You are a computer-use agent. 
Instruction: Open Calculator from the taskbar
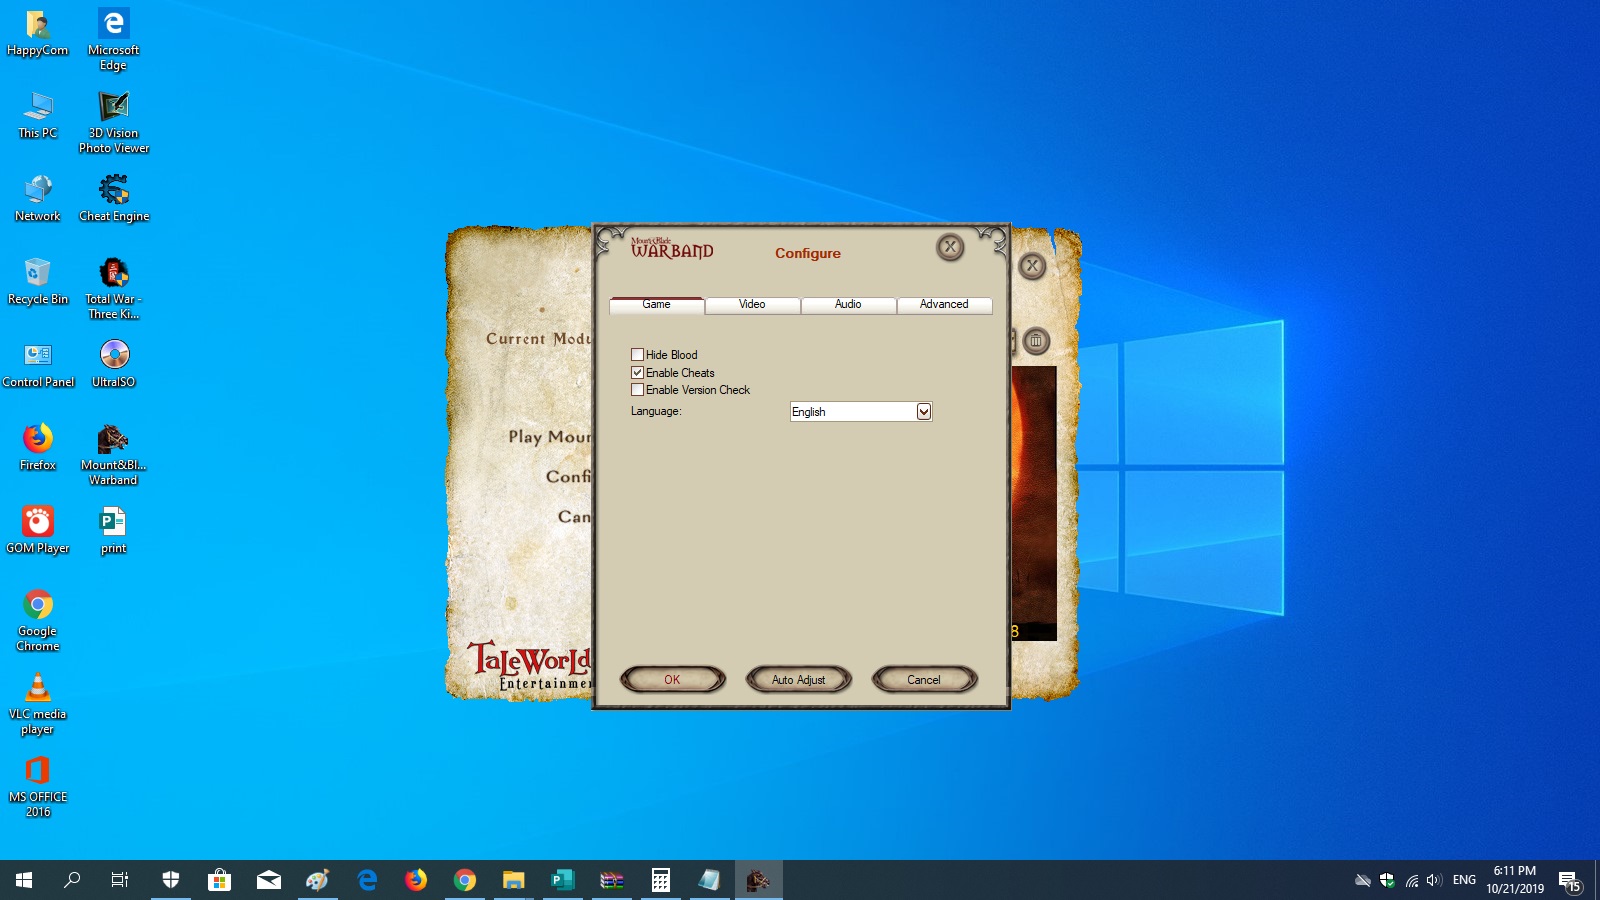661,880
